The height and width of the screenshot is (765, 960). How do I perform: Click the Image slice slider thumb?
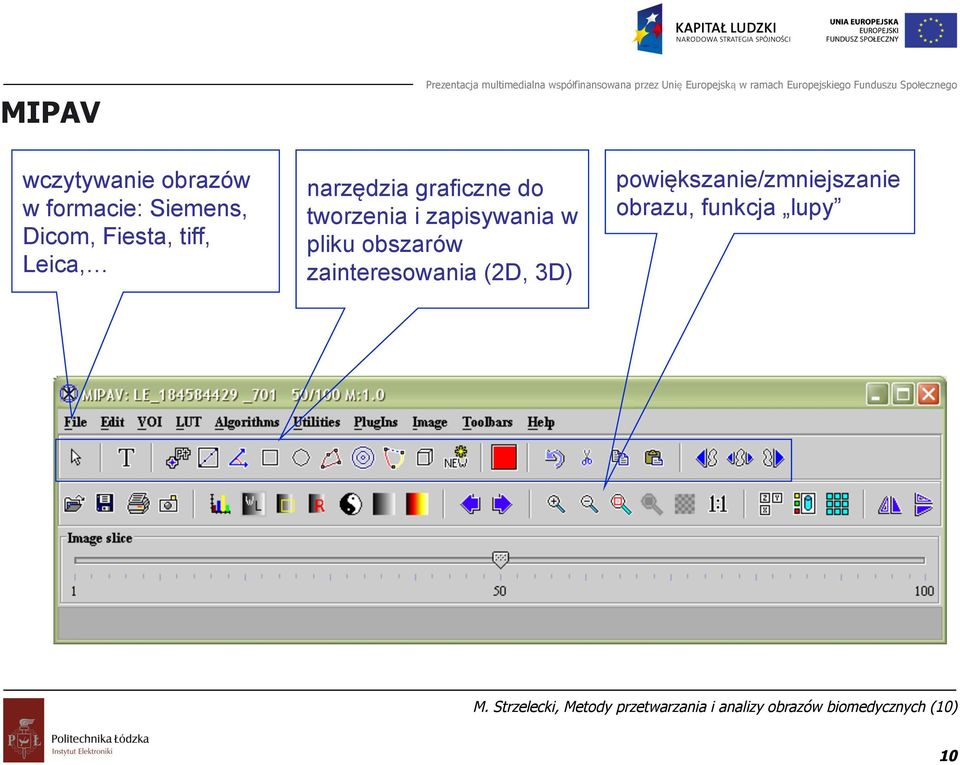(x=500, y=559)
